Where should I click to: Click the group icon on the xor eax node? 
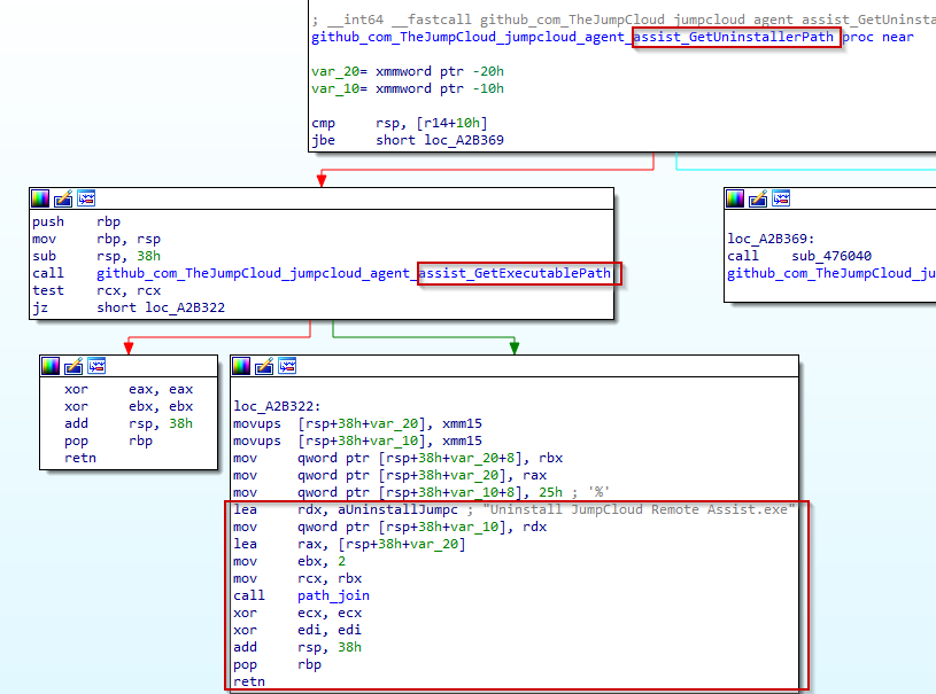[x=95, y=365]
